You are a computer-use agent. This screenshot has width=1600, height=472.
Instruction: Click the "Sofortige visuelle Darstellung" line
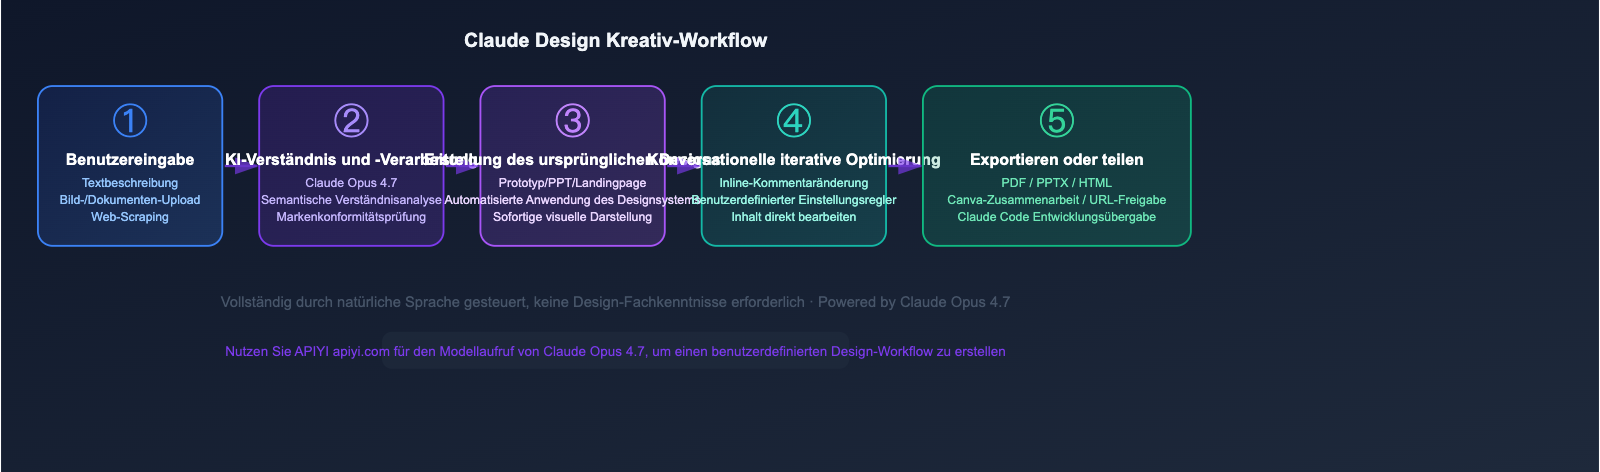pos(572,217)
